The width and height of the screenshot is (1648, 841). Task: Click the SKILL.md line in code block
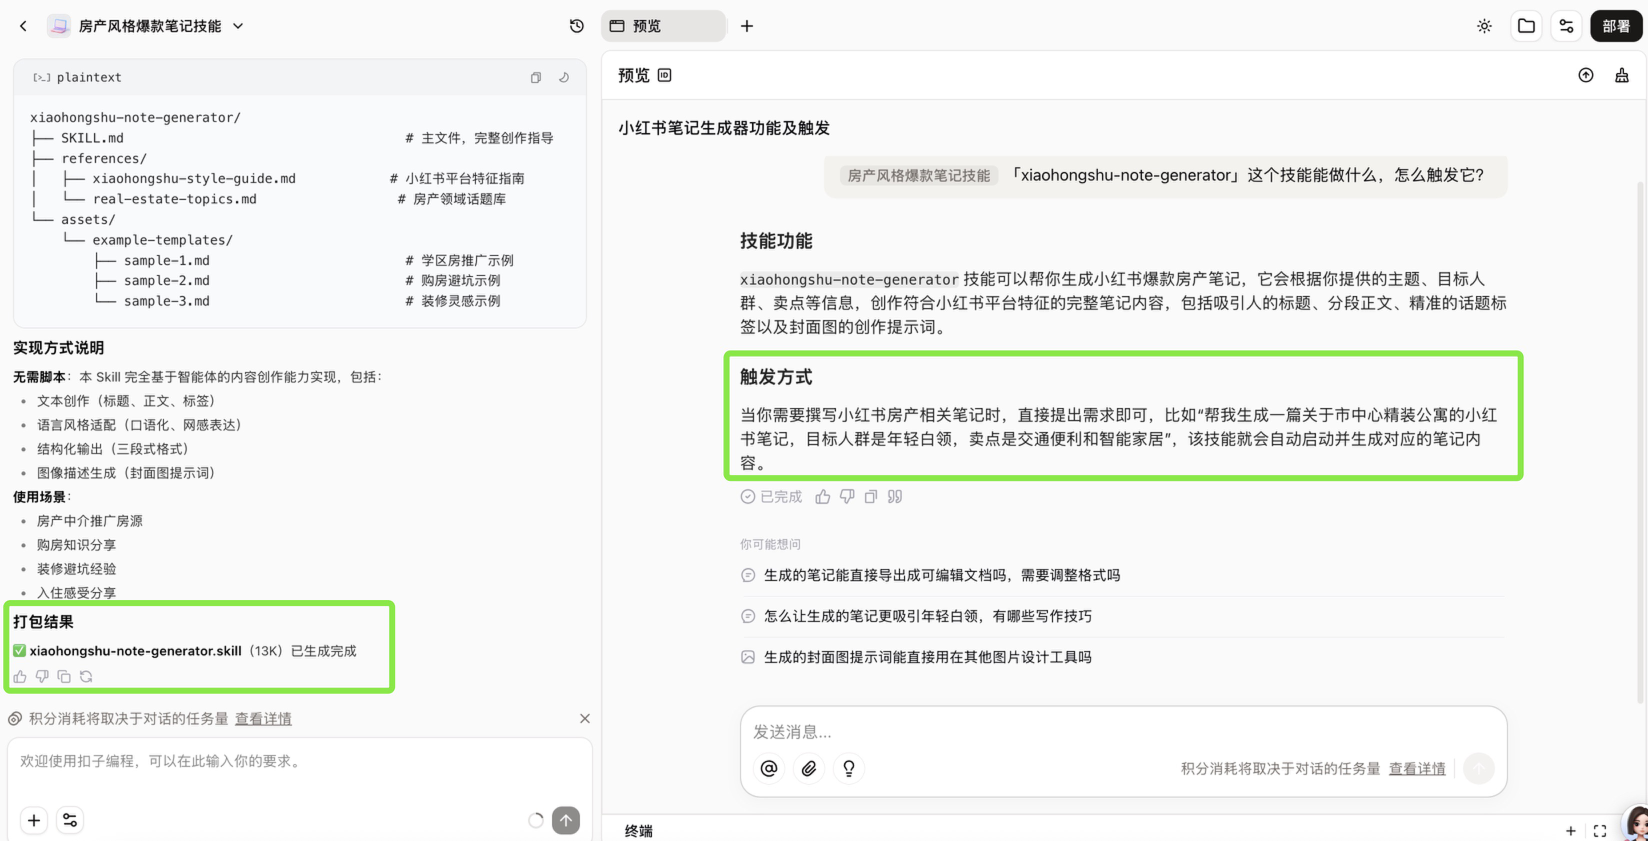tap(92, 138)
